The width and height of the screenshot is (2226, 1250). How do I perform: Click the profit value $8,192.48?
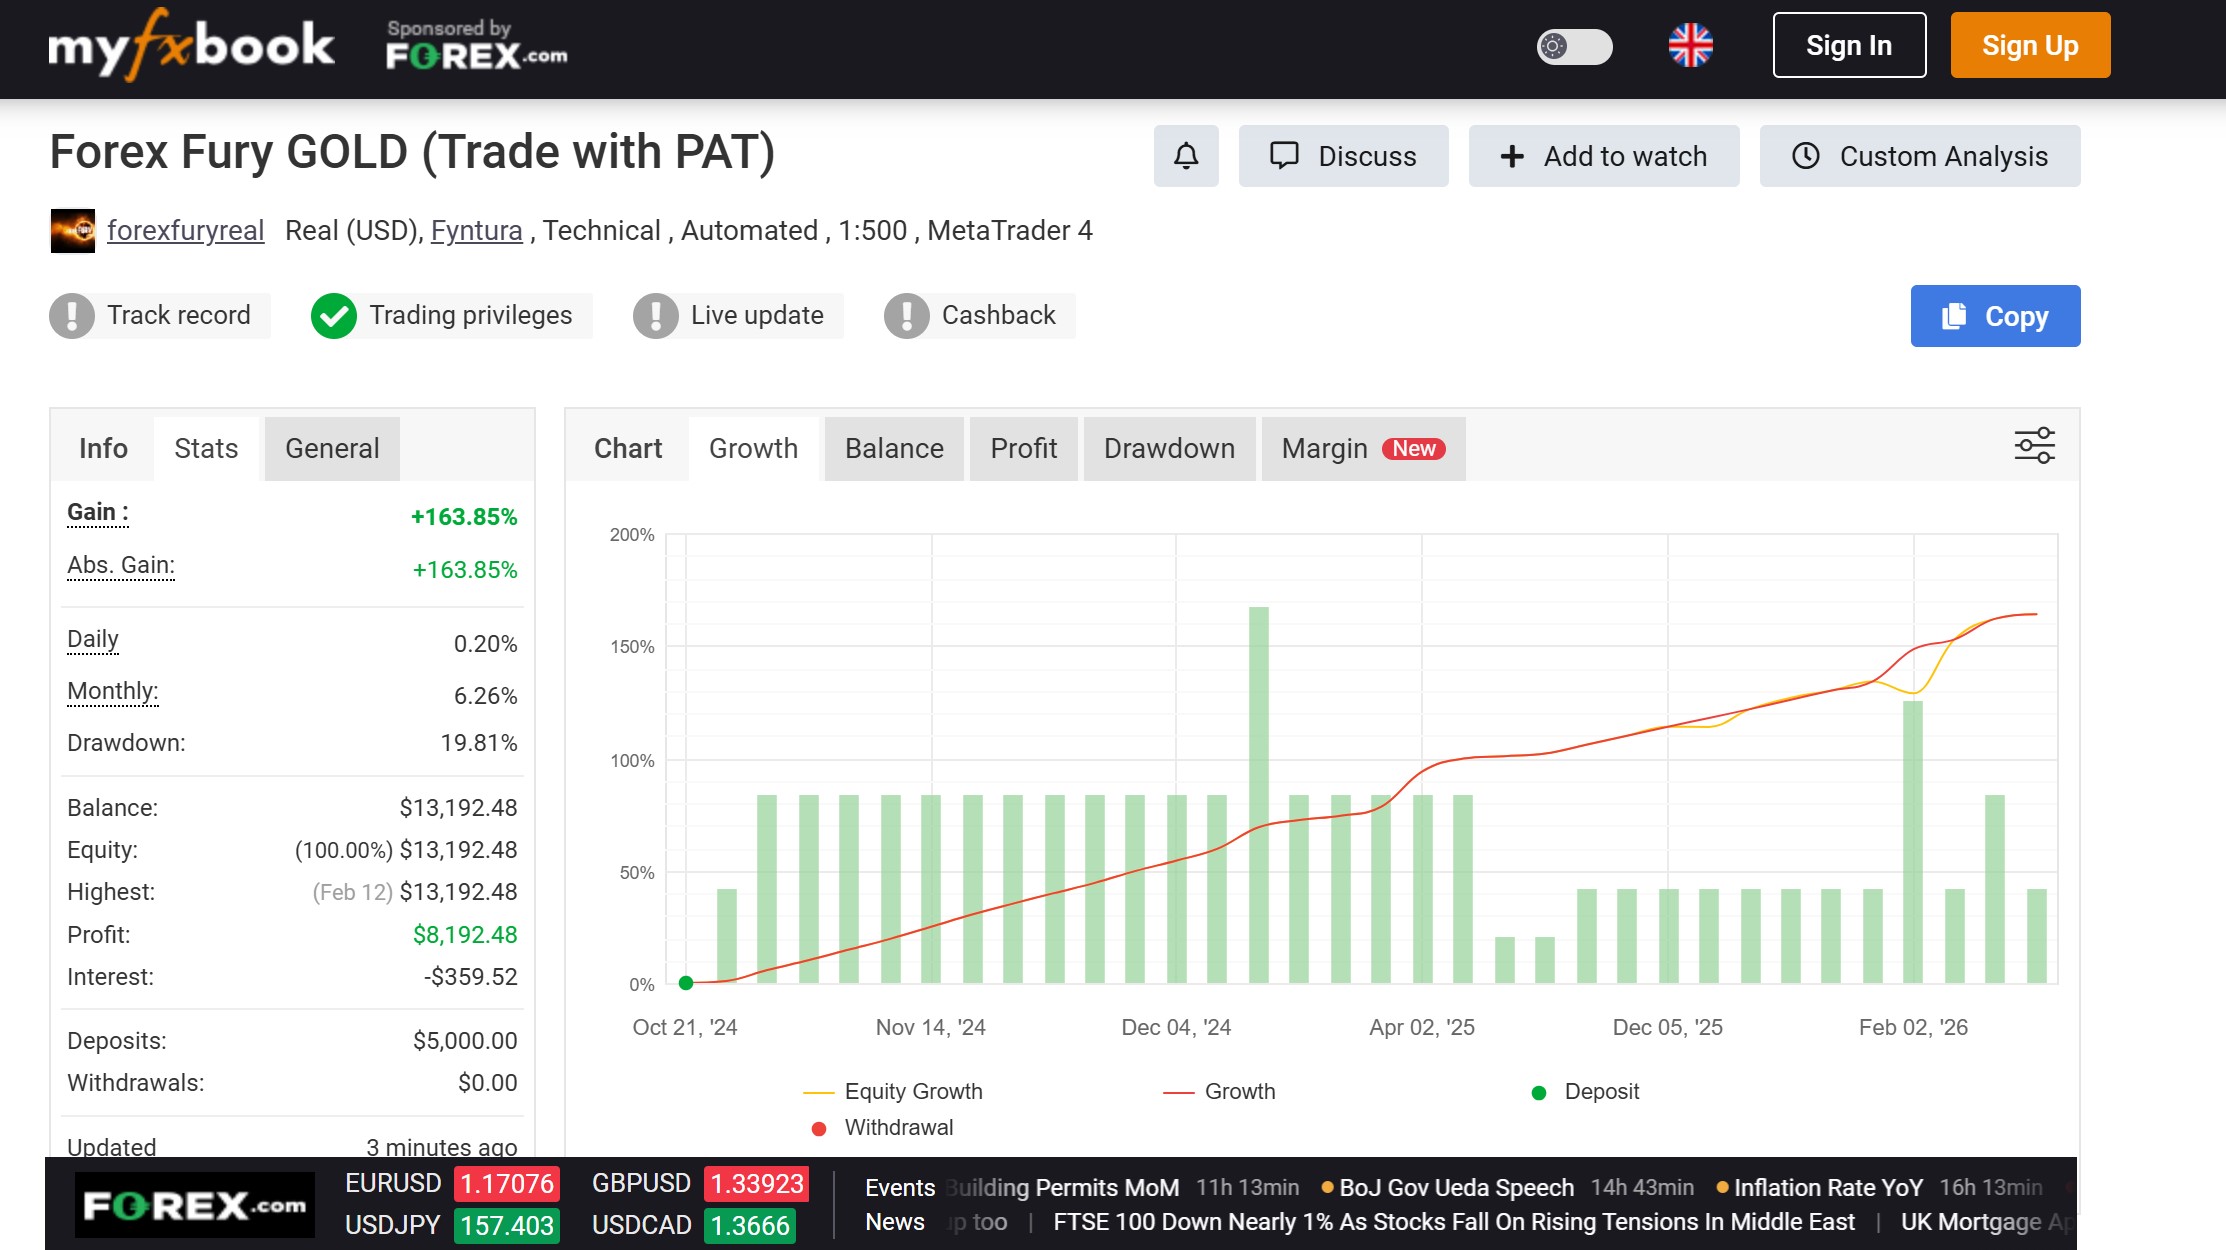pos(465,935)
